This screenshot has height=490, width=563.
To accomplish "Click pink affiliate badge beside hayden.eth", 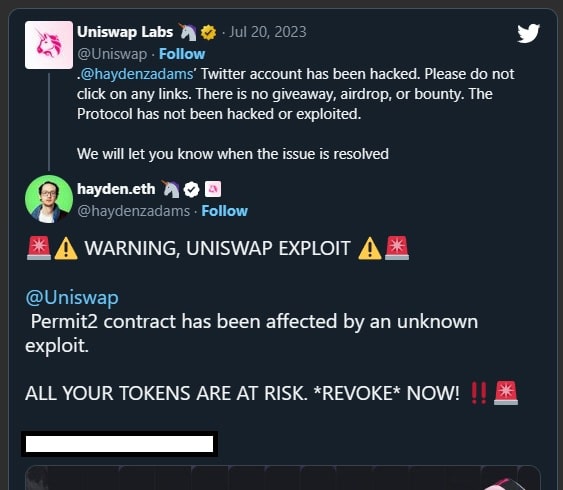I will 213,189.
